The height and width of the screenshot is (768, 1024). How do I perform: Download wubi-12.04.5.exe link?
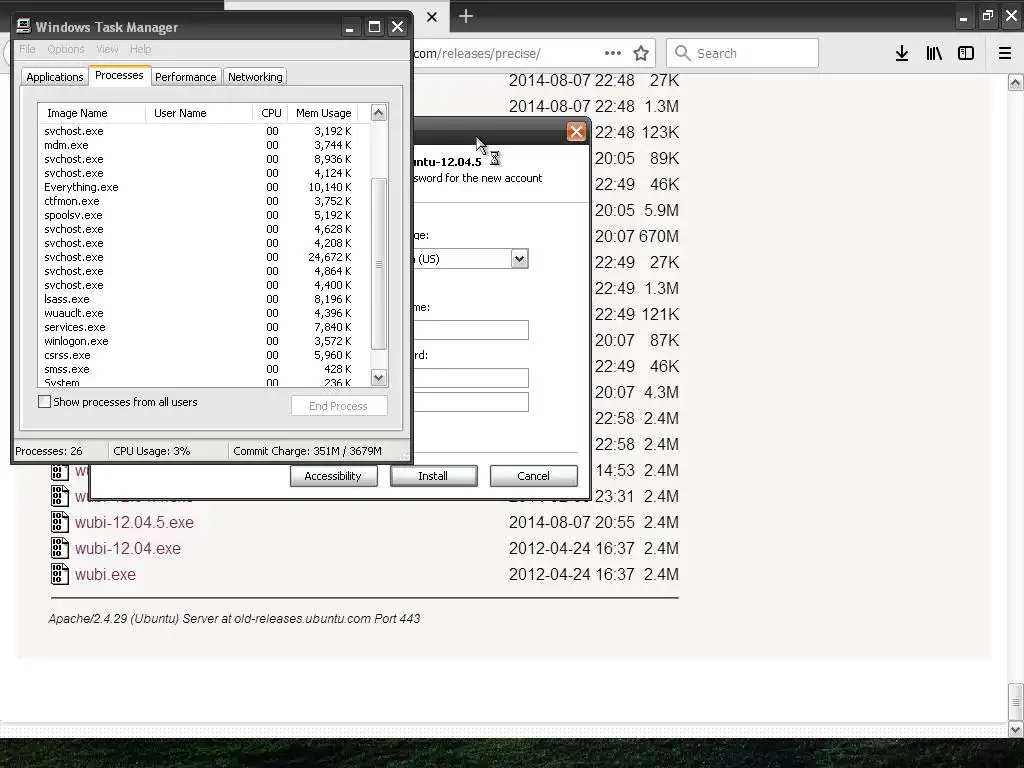(135, 522)
